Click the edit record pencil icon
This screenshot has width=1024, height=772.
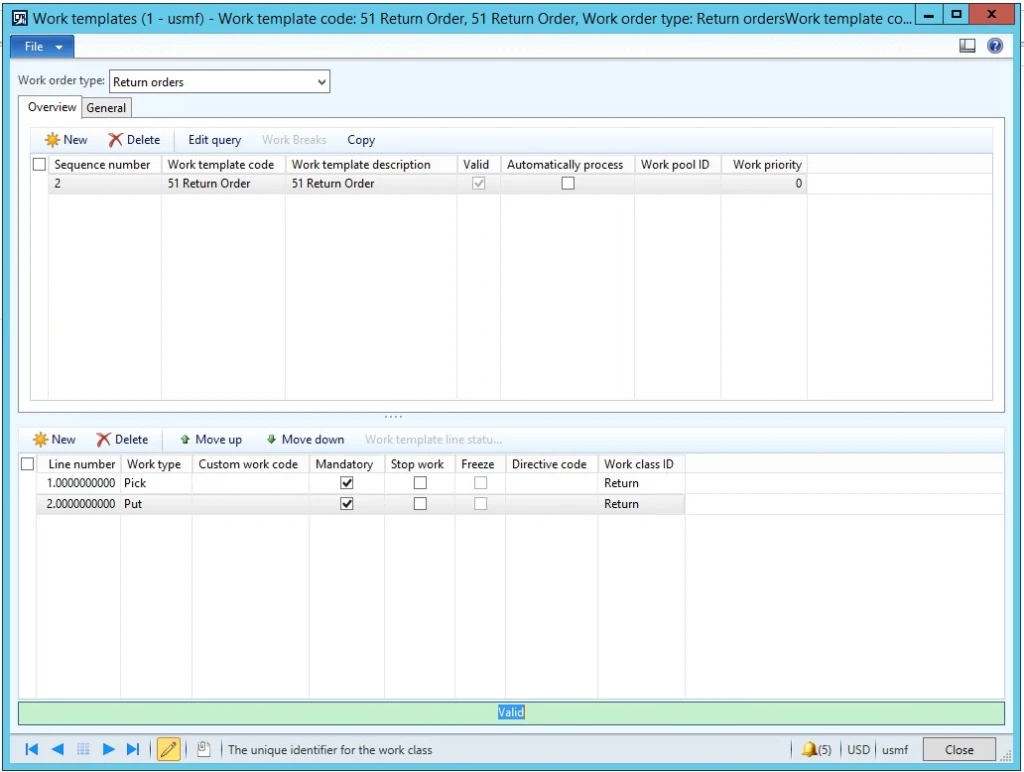point(168,748)
